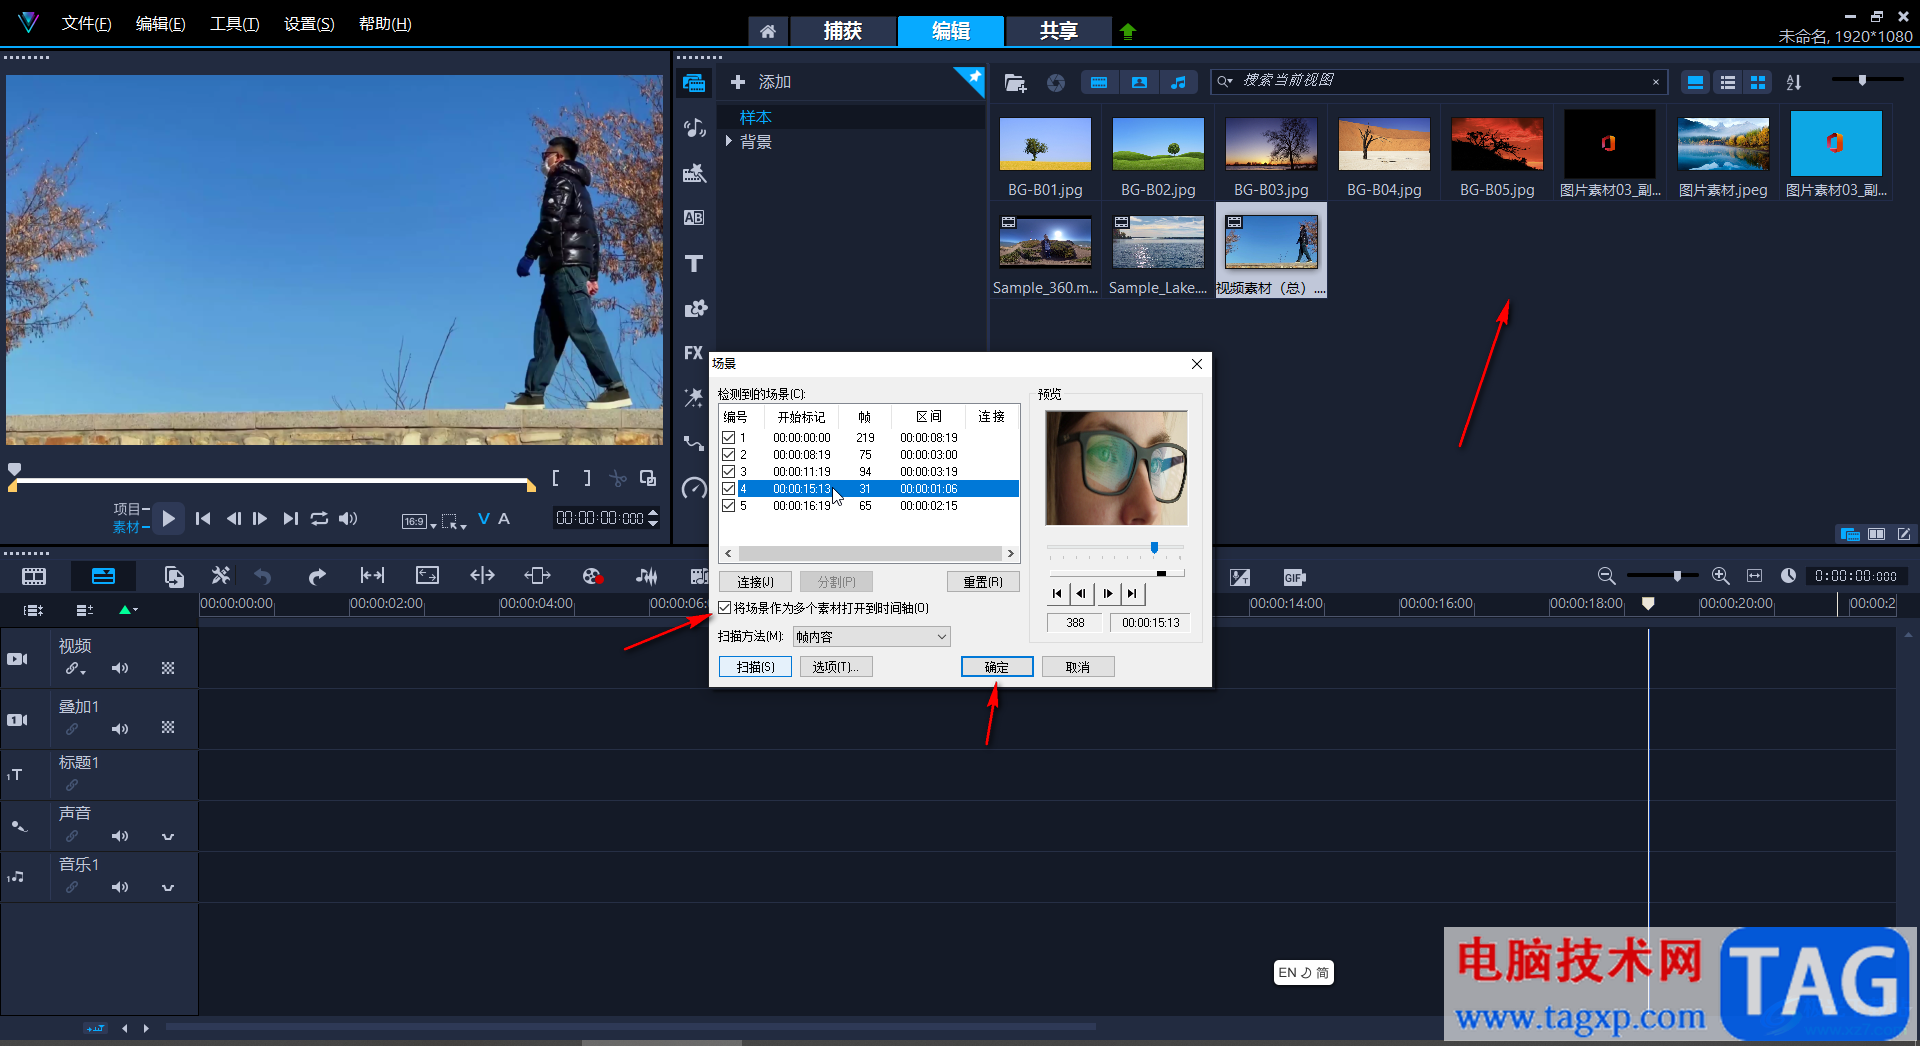Image resolution: width=1920 pixels, height=1046 pixels.
Task: Open the Record/Capture option icon
Action: pyautogui.click(x=592, y=576)
